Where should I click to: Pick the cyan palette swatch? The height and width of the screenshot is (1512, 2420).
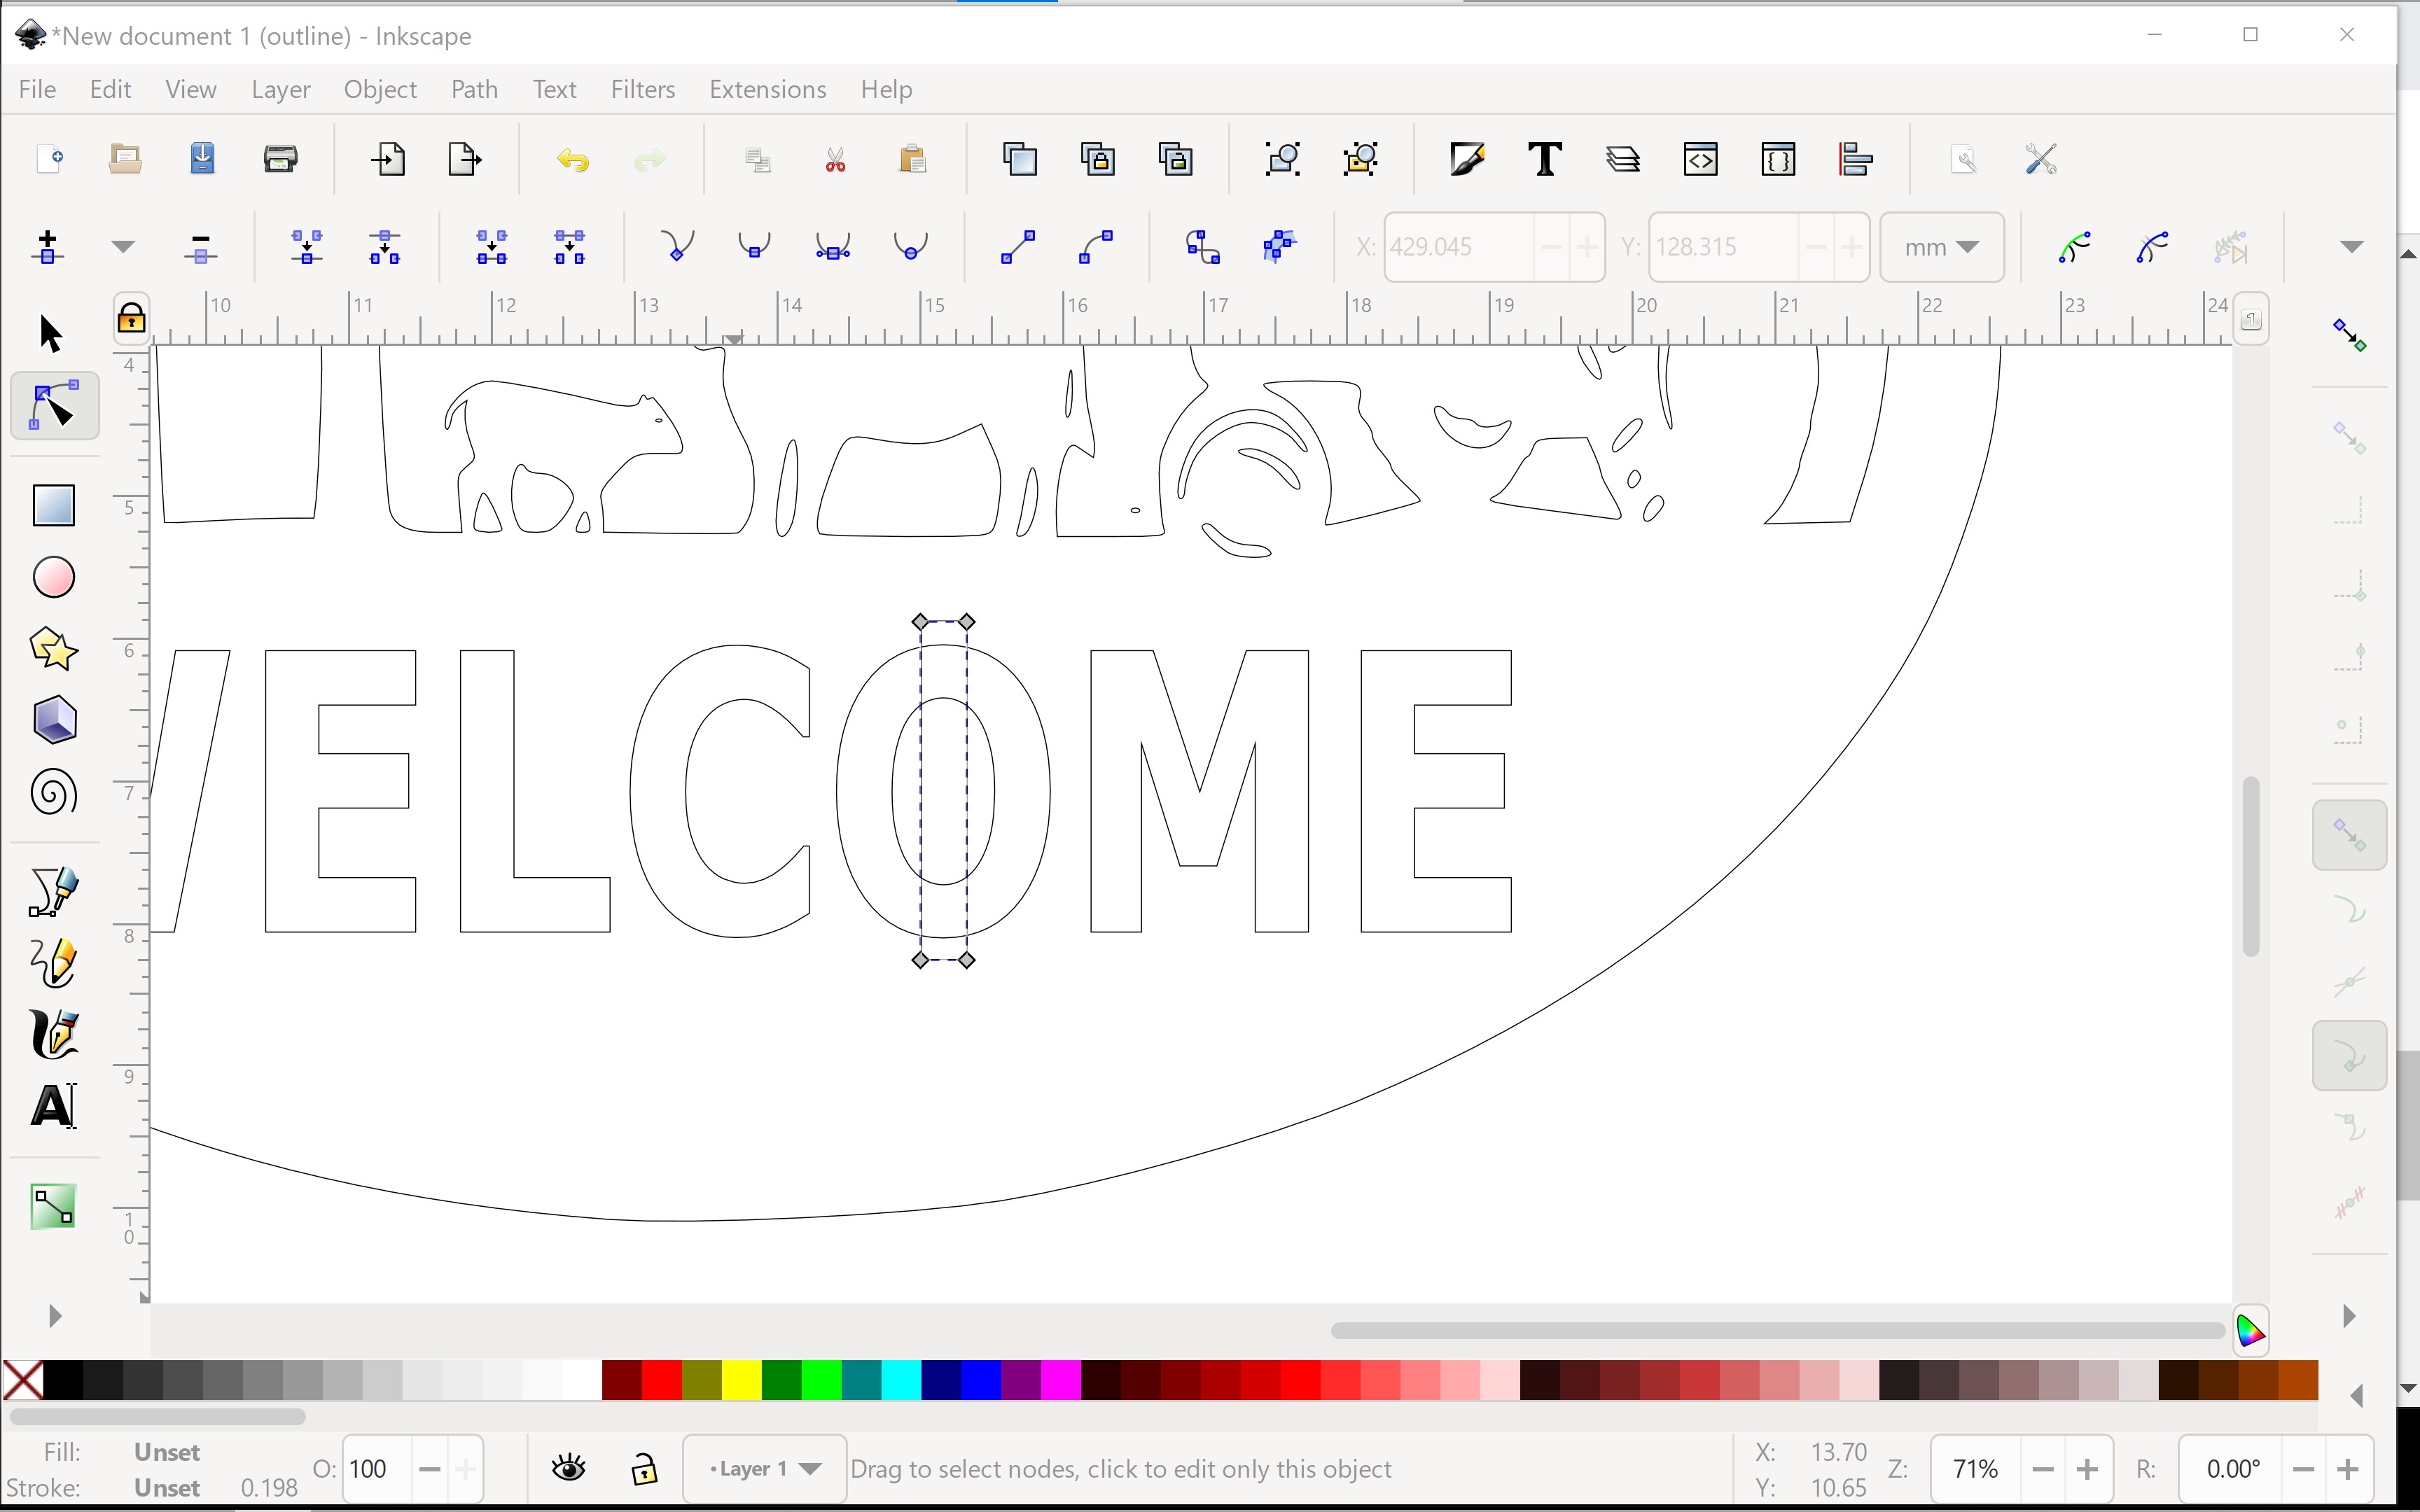click(x=901, y=1380)
